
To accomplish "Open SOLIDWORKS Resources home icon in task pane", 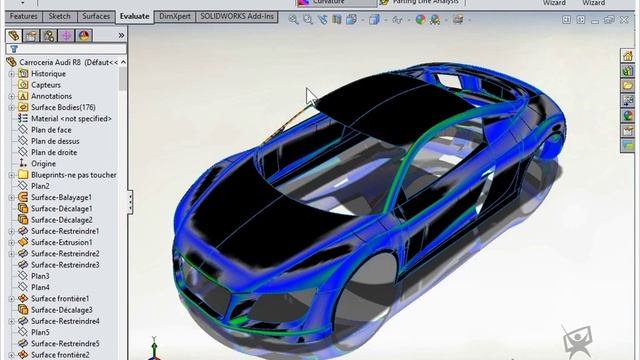I will [628, 56].
